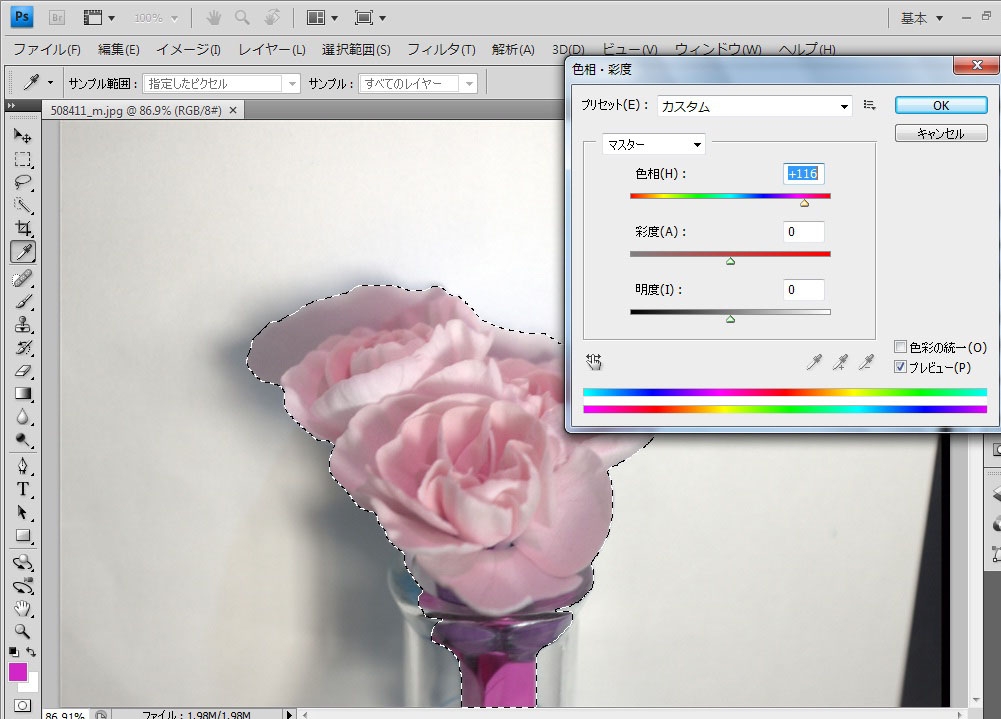
Task: Enable the 色彩の統一 colorize checkbox
Action: pos(901,347)
